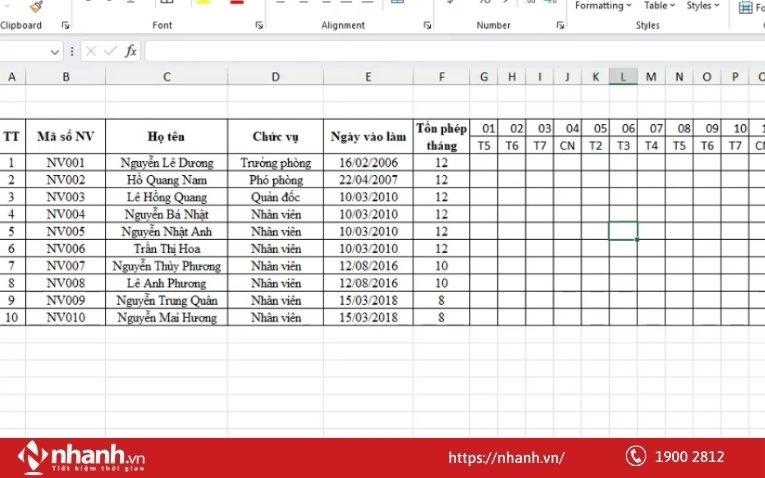Select cell containing NV010
Image resolution: width=765 pixels, height=478 pixels.
65,318
